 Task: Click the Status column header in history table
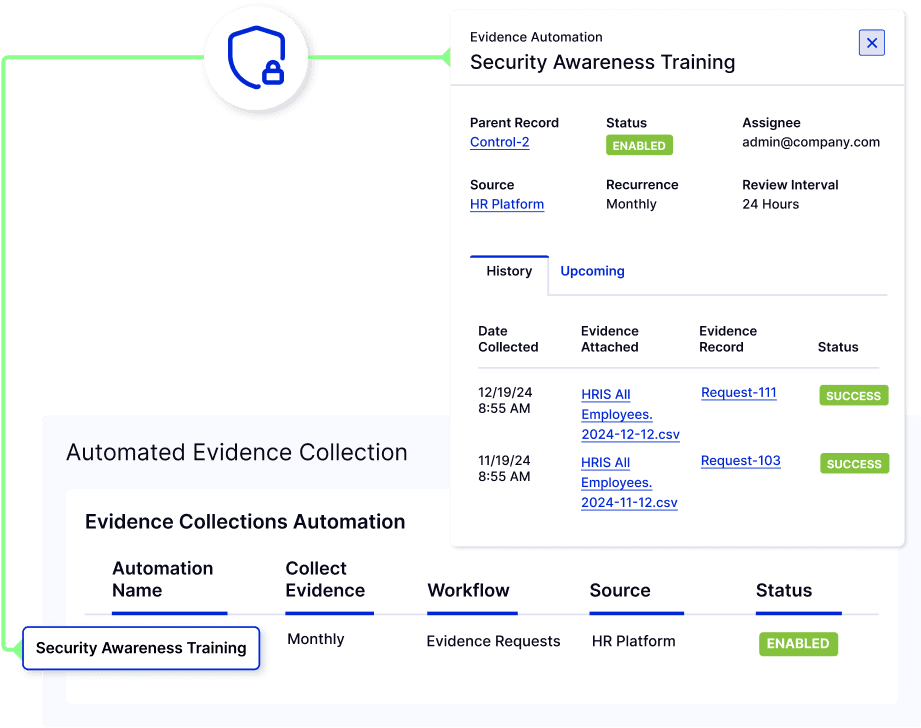(838, 347)
